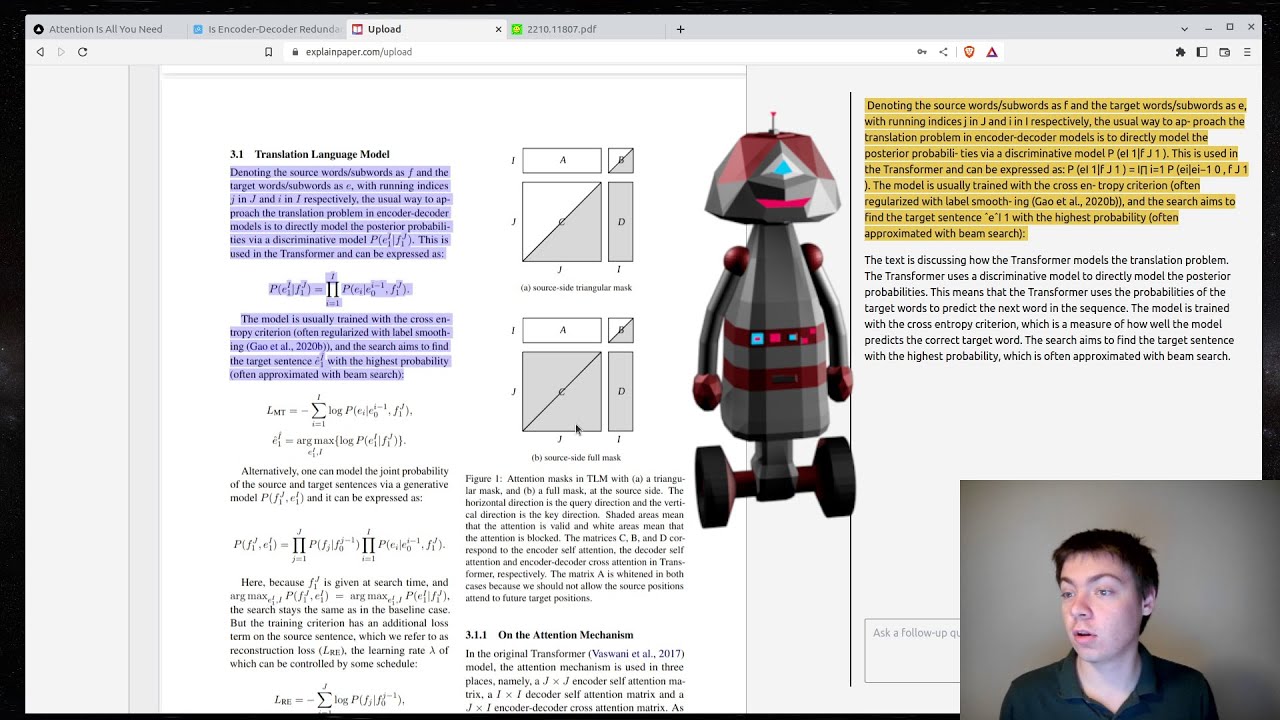The height and width of the screenshot is (720, 1280).
Task: Open a new browser tab
Action: [680, 29]
